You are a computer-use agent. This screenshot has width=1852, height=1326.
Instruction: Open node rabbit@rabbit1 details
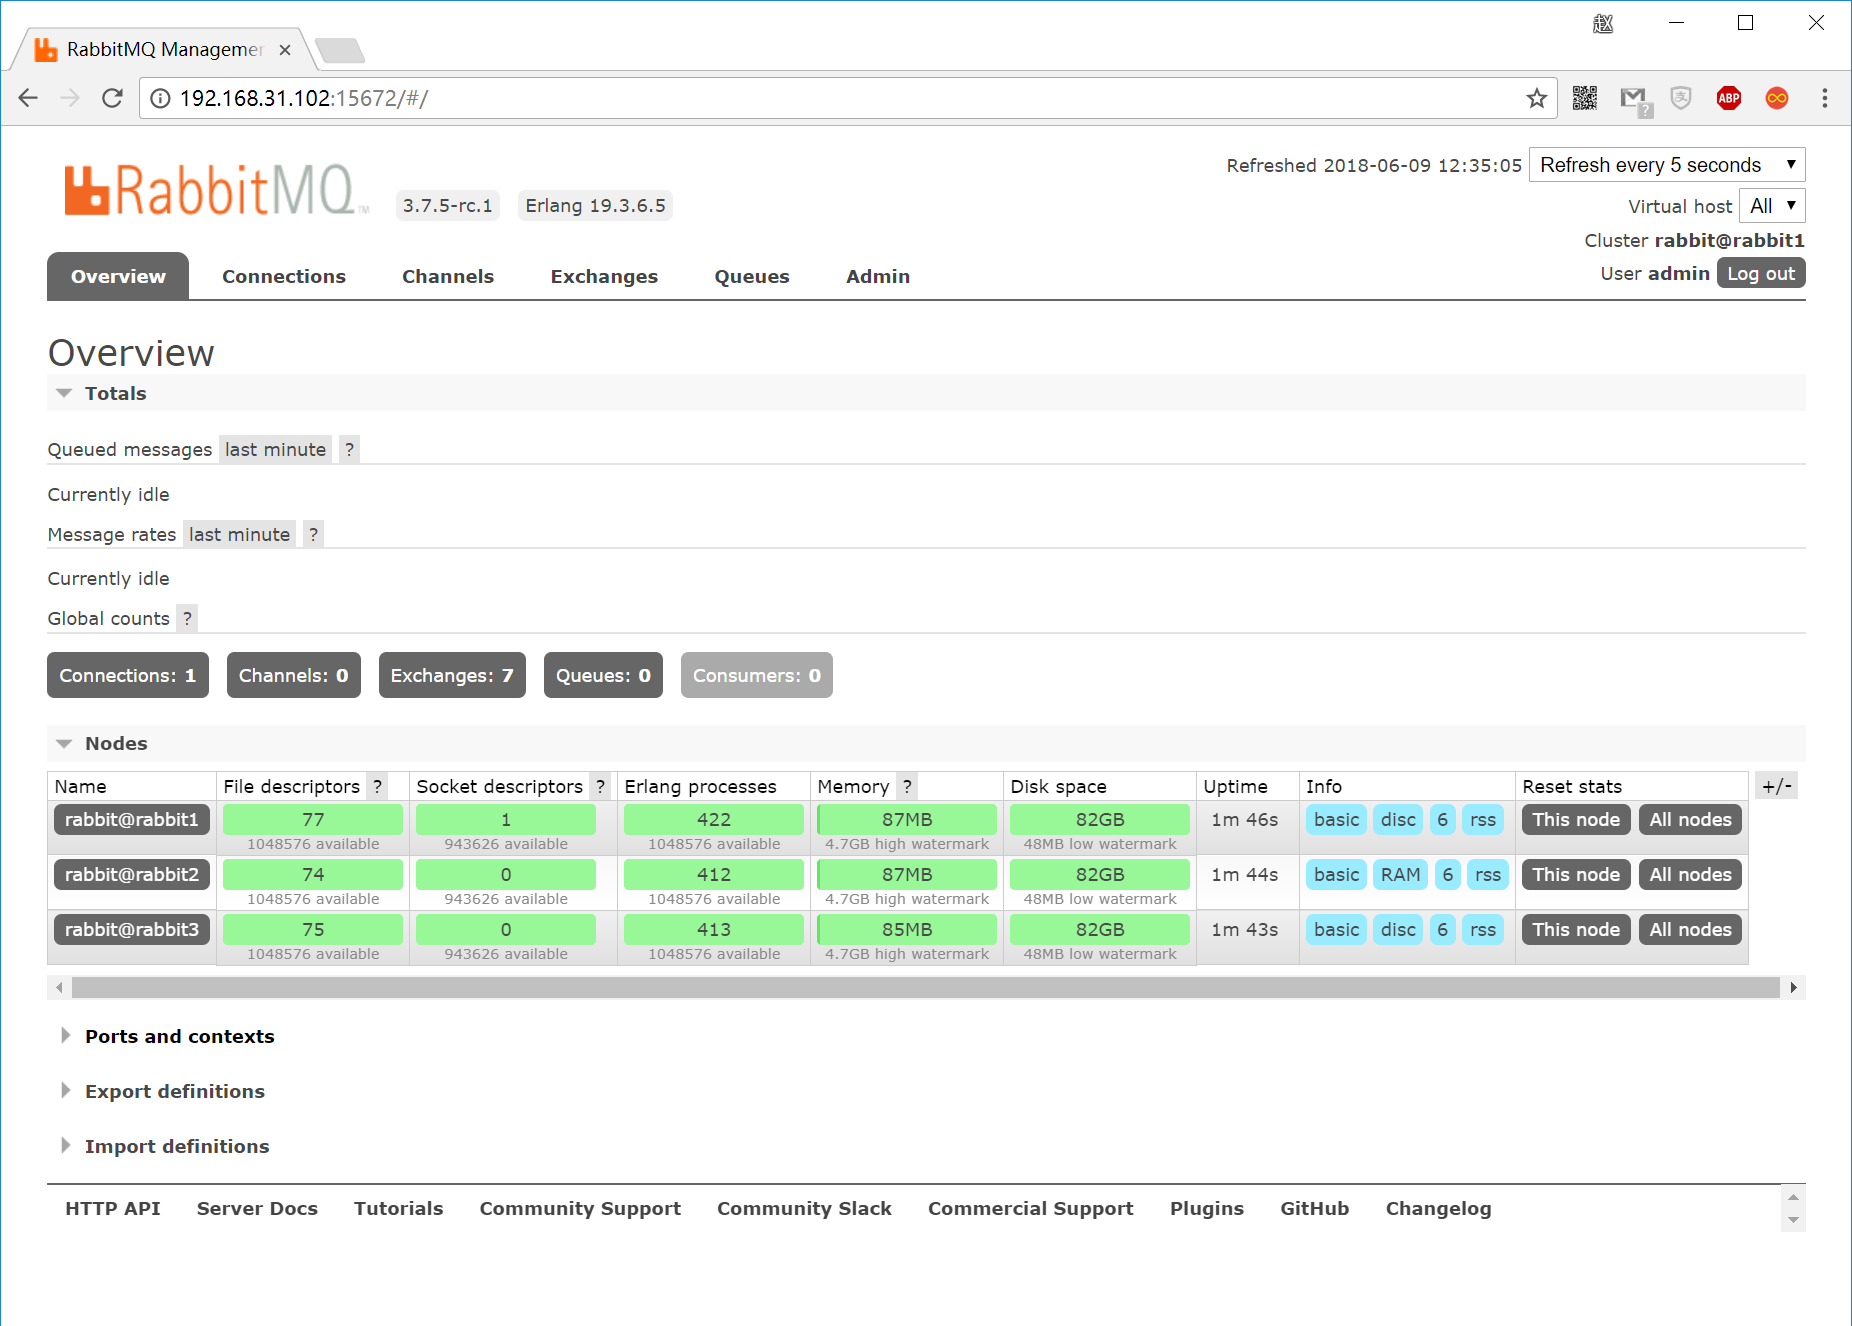coord(132,819)
